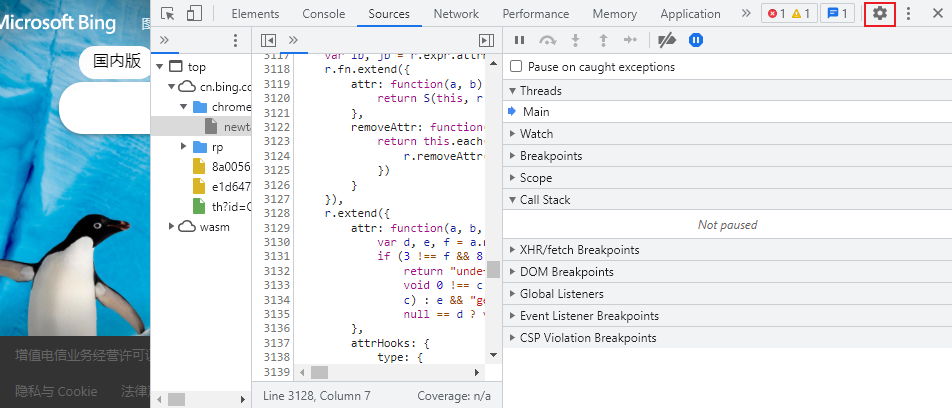Switch to the Network tab
Screen dimensions: 952x408
point(456,14)
